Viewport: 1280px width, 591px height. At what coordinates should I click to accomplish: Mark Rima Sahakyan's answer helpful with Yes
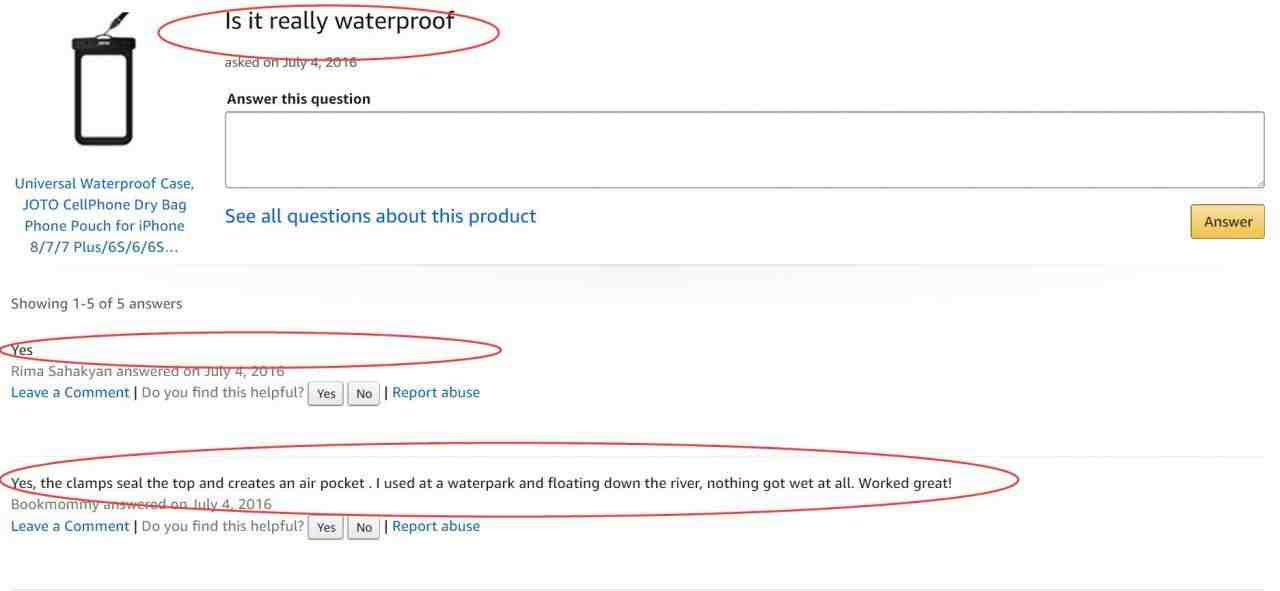[326, 394]
